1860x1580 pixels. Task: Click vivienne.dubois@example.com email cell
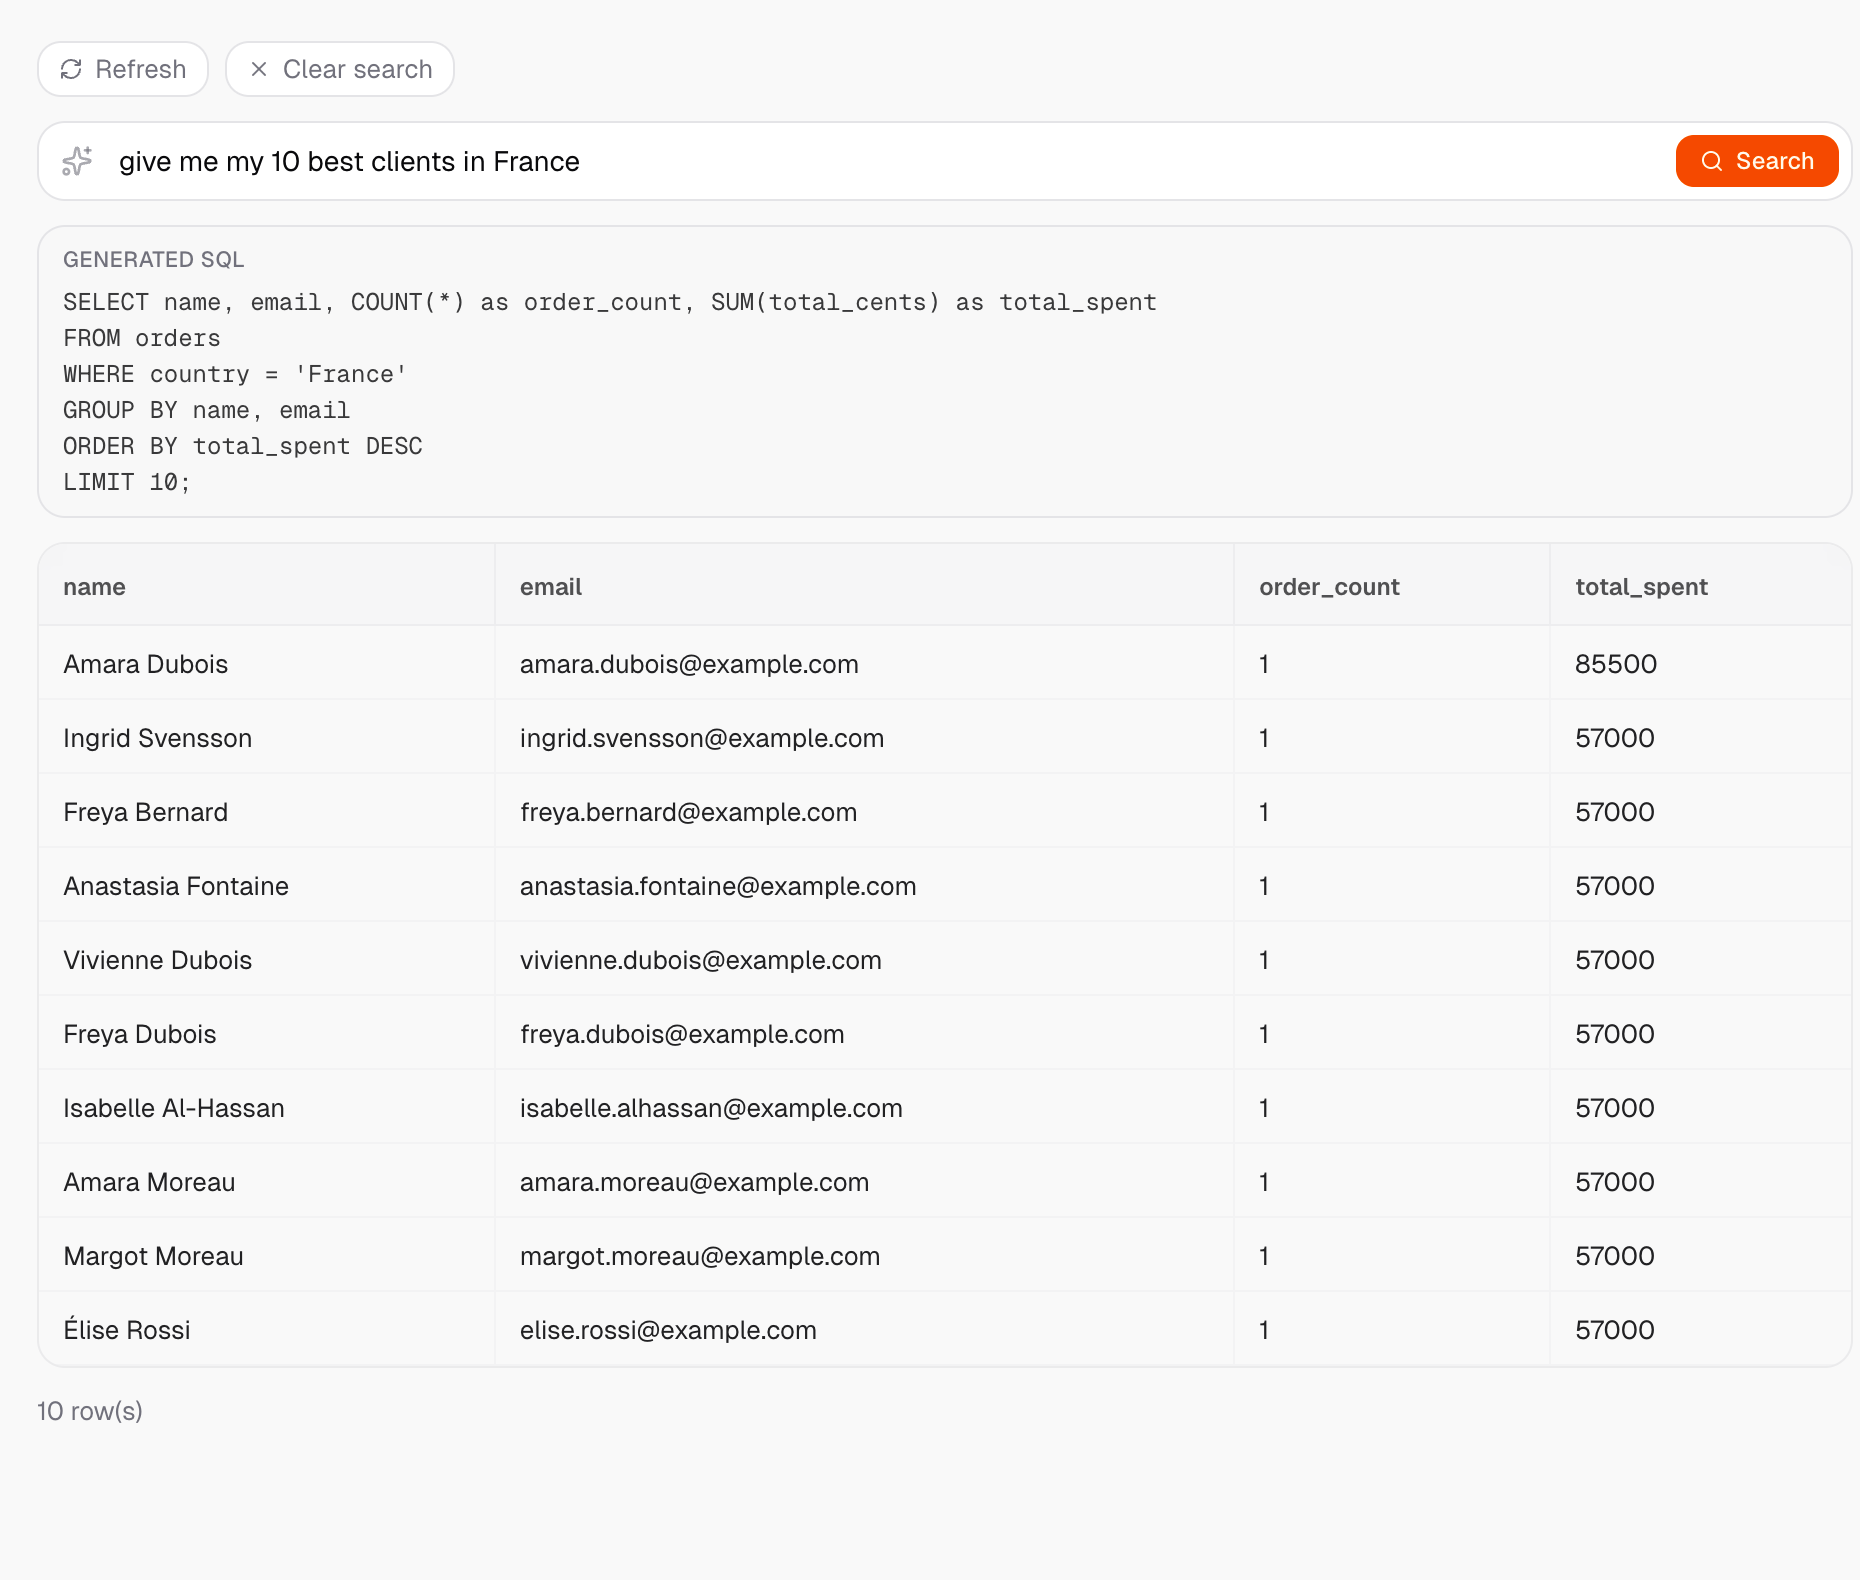(700, 960)
